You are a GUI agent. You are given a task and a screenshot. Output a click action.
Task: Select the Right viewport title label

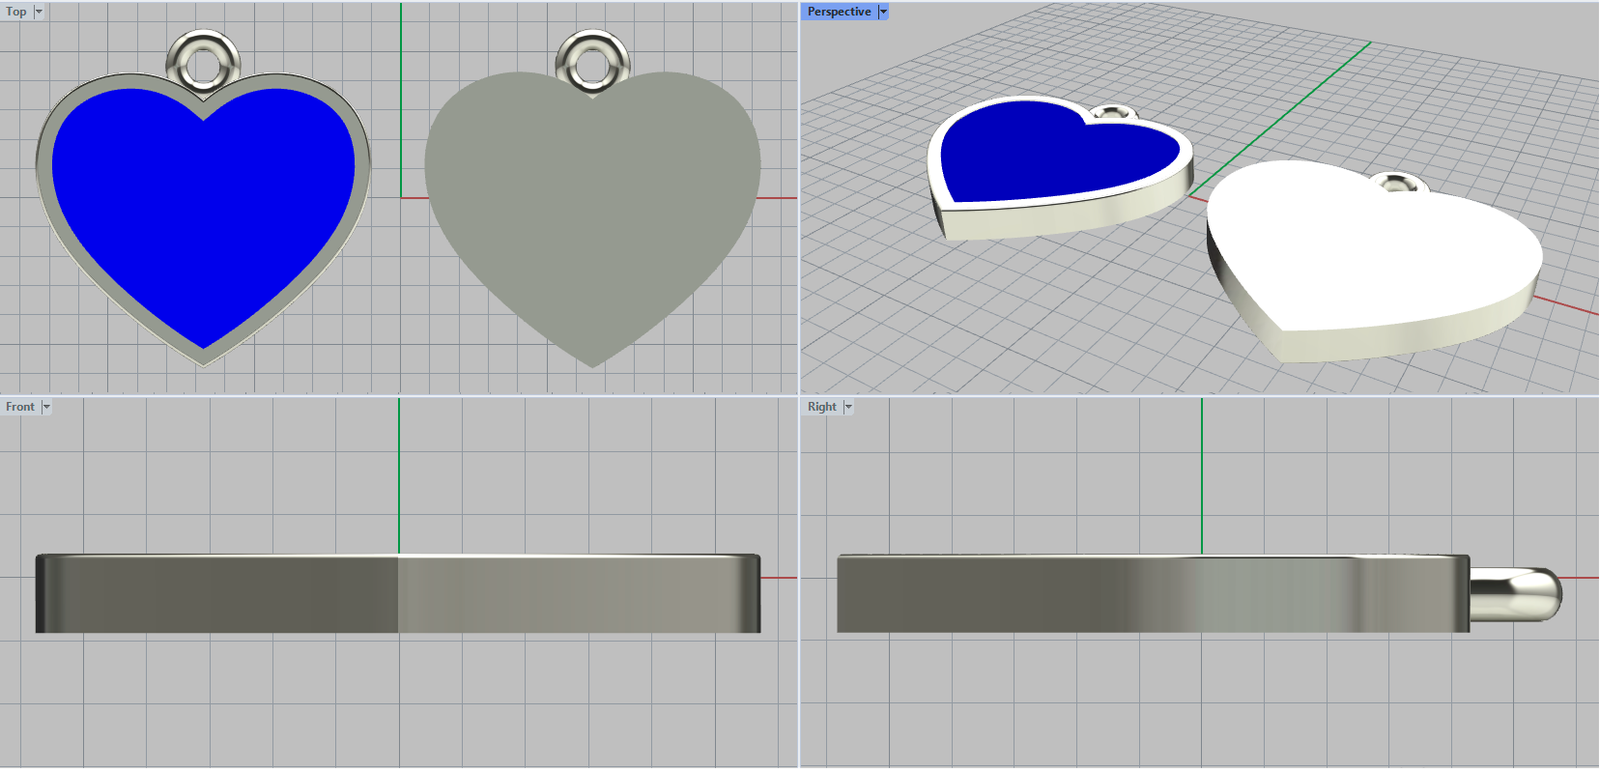pyautogui.click(x=822, y=407)
